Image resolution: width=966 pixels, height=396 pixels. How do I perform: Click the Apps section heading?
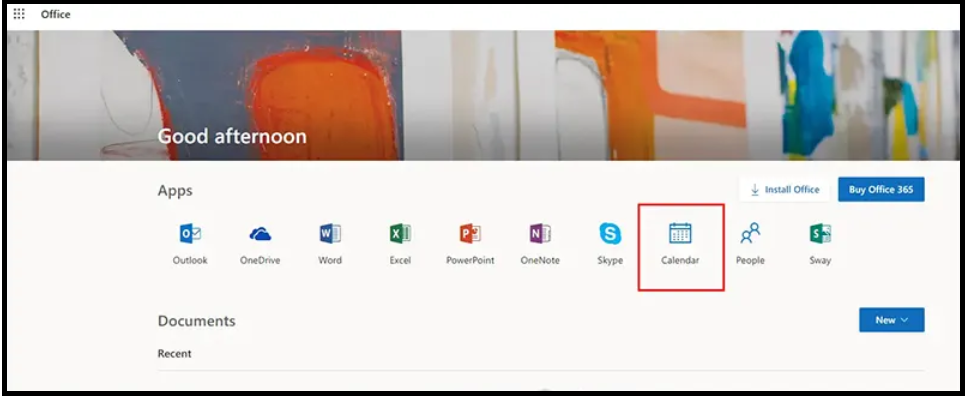coord(175,191)
